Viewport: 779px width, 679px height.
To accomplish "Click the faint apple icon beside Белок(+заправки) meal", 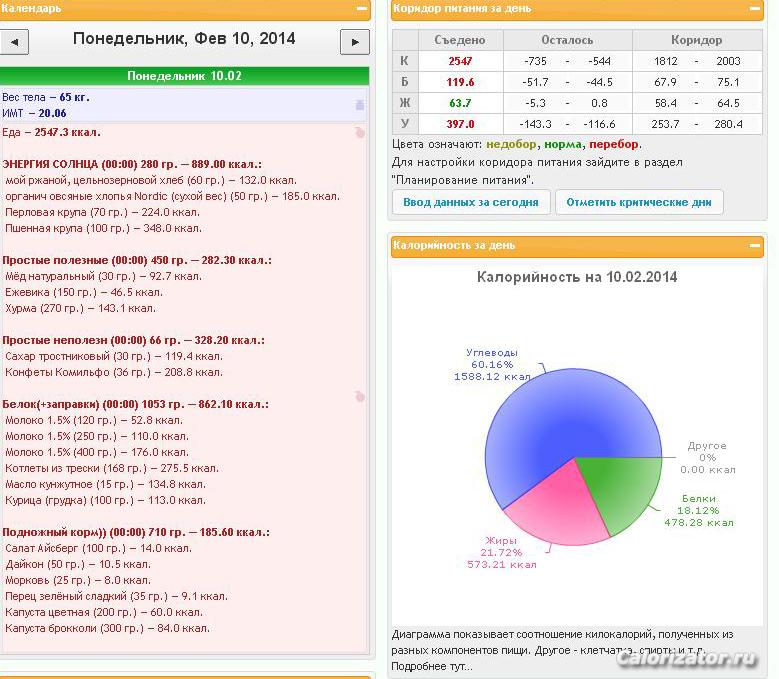I will click(360, 396).
